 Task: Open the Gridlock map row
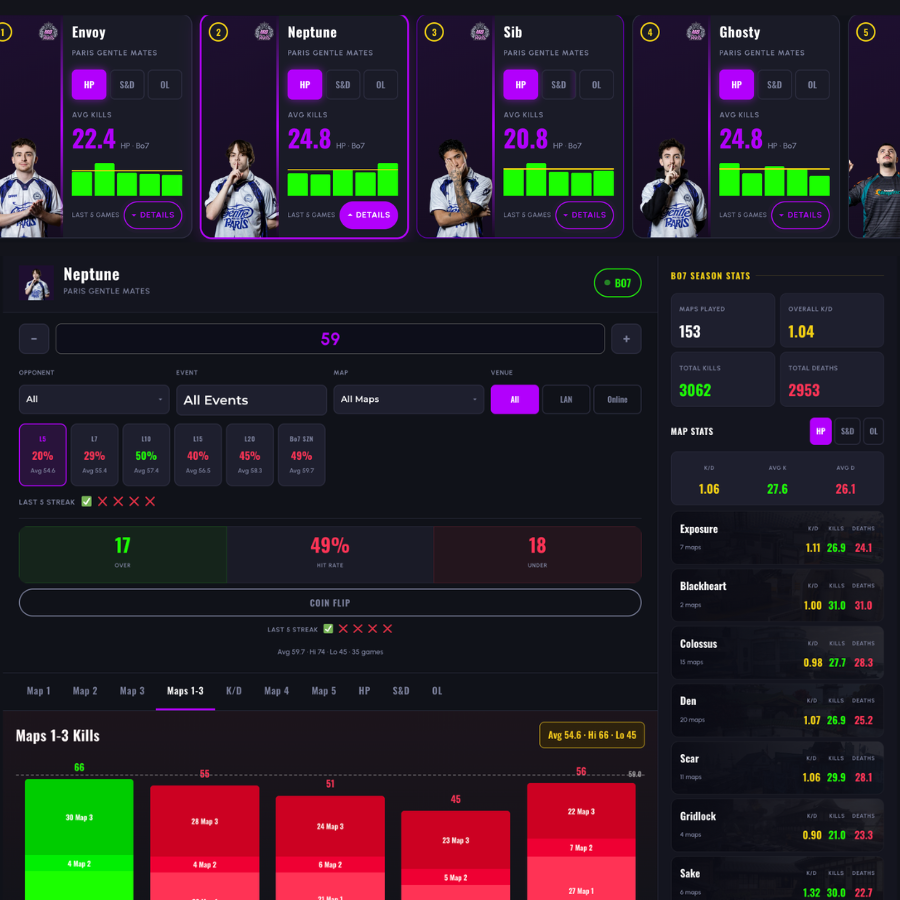[777, 825]
